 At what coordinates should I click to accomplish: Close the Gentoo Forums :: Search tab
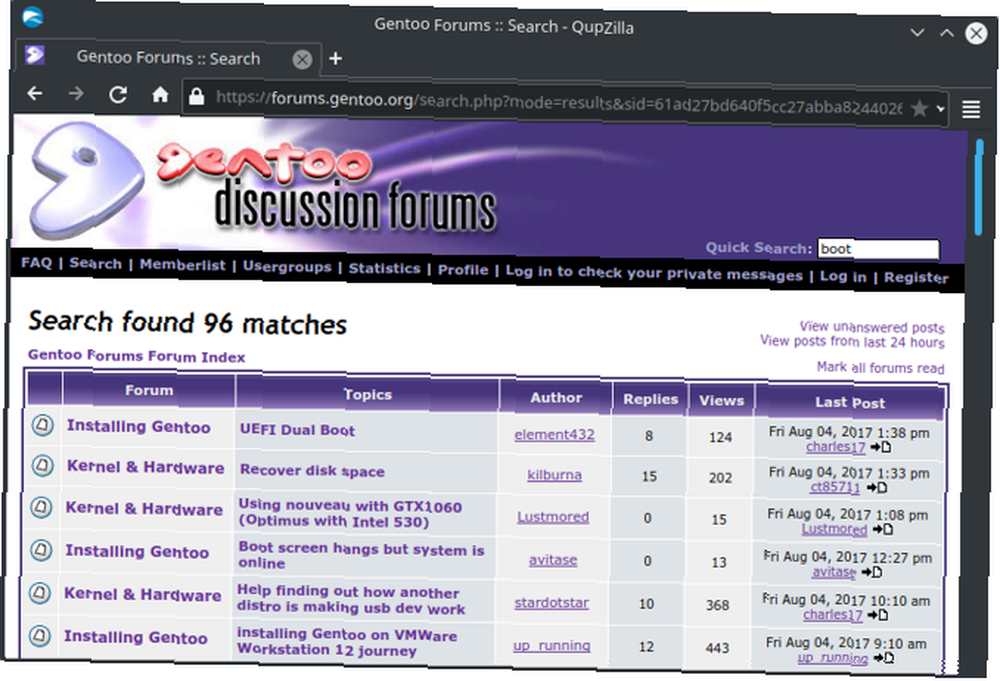click(302, 59)
